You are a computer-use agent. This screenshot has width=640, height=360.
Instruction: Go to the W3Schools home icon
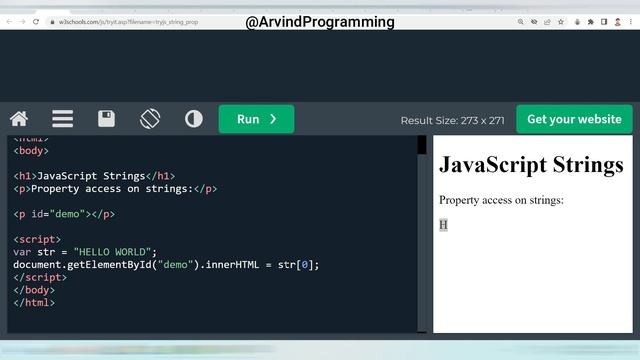(x=19, y=119)
